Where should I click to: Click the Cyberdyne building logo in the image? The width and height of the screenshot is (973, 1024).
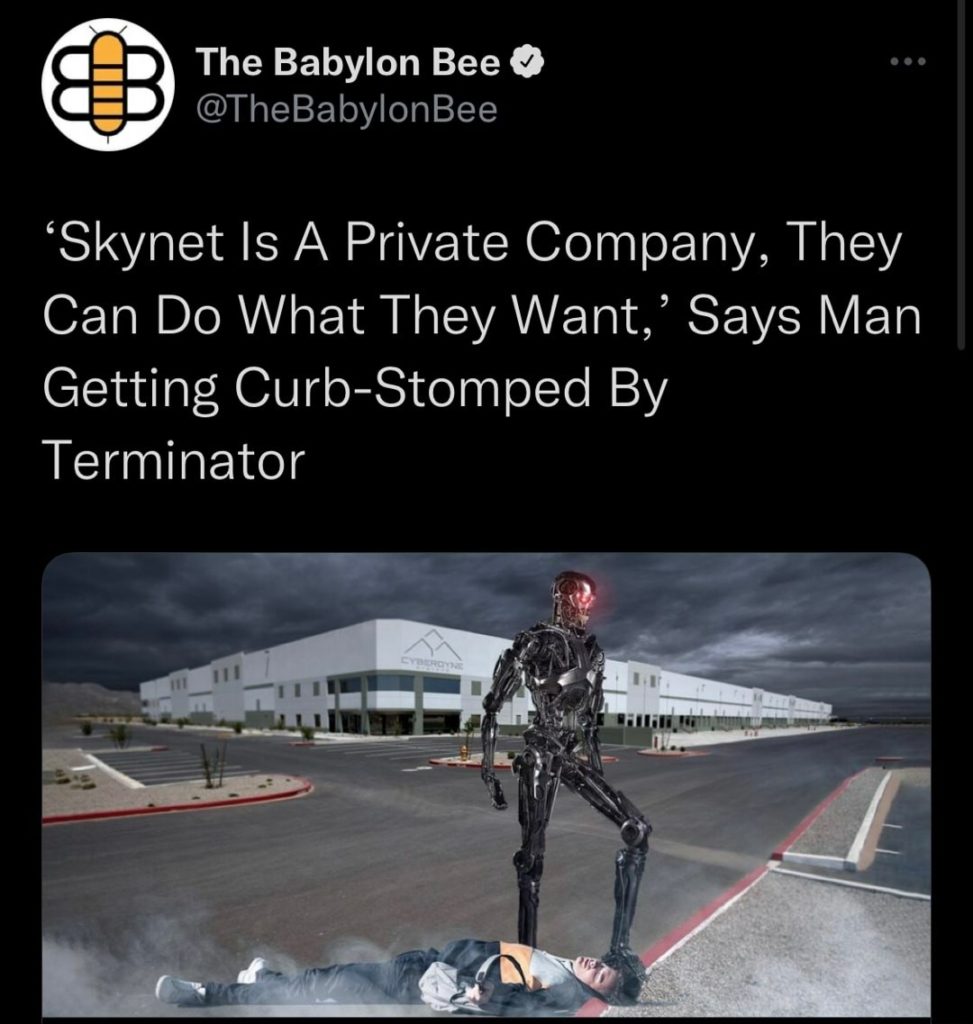pos(432,651)
